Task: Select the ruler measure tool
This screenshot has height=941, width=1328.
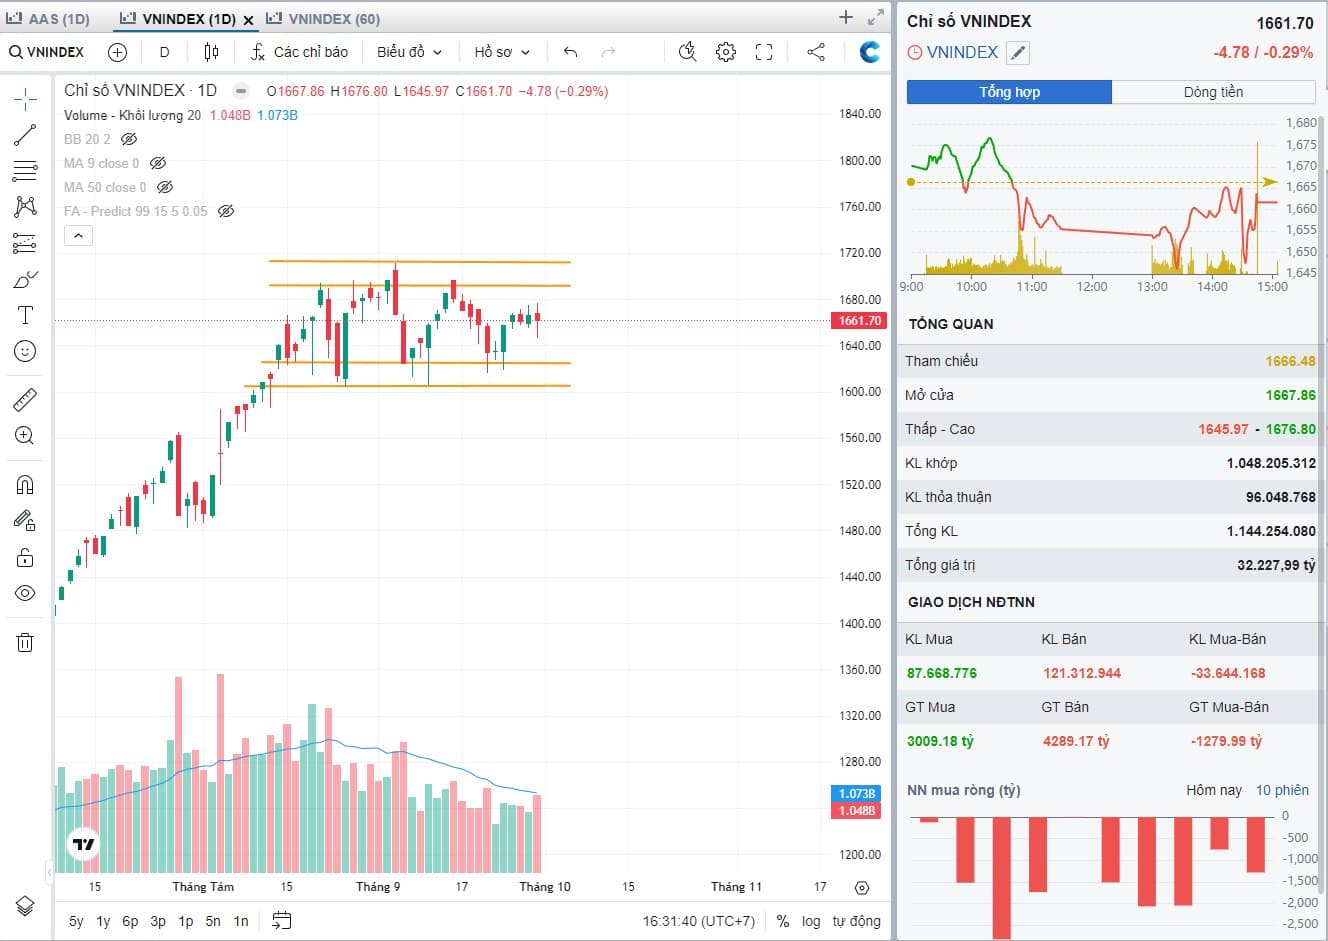Action: point(25,400)
